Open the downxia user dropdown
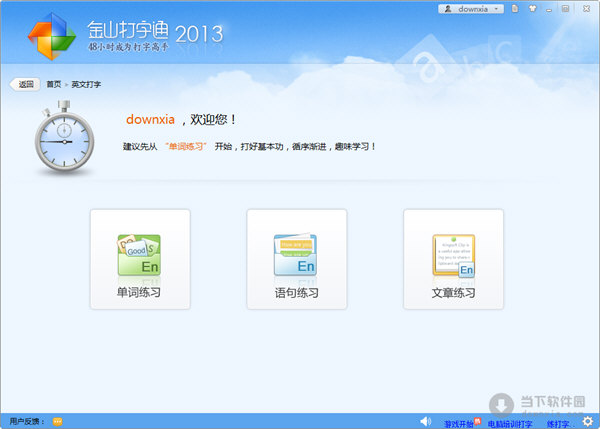Screen dimensions: 600x429 (x=471, y=9)
